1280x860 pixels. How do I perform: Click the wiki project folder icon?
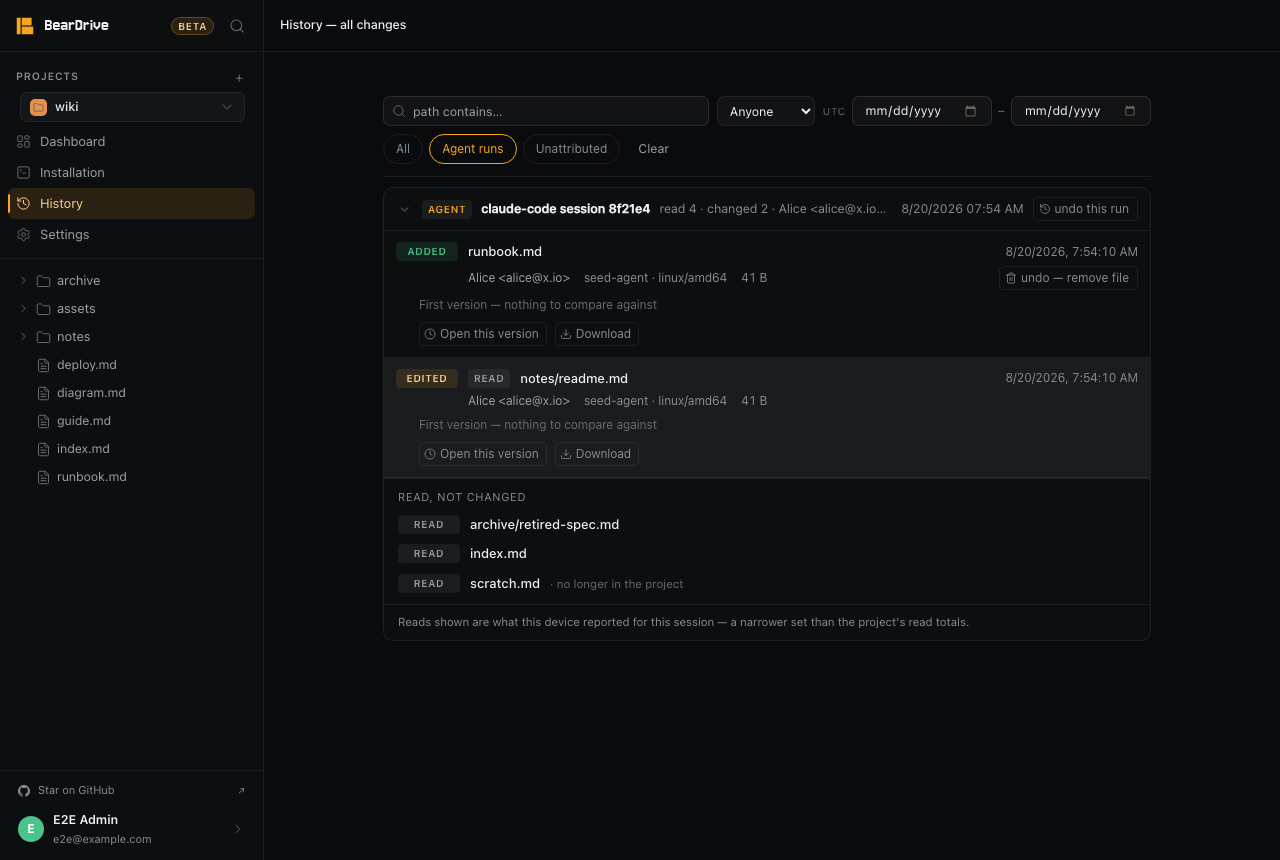click(x=38, y=107)
